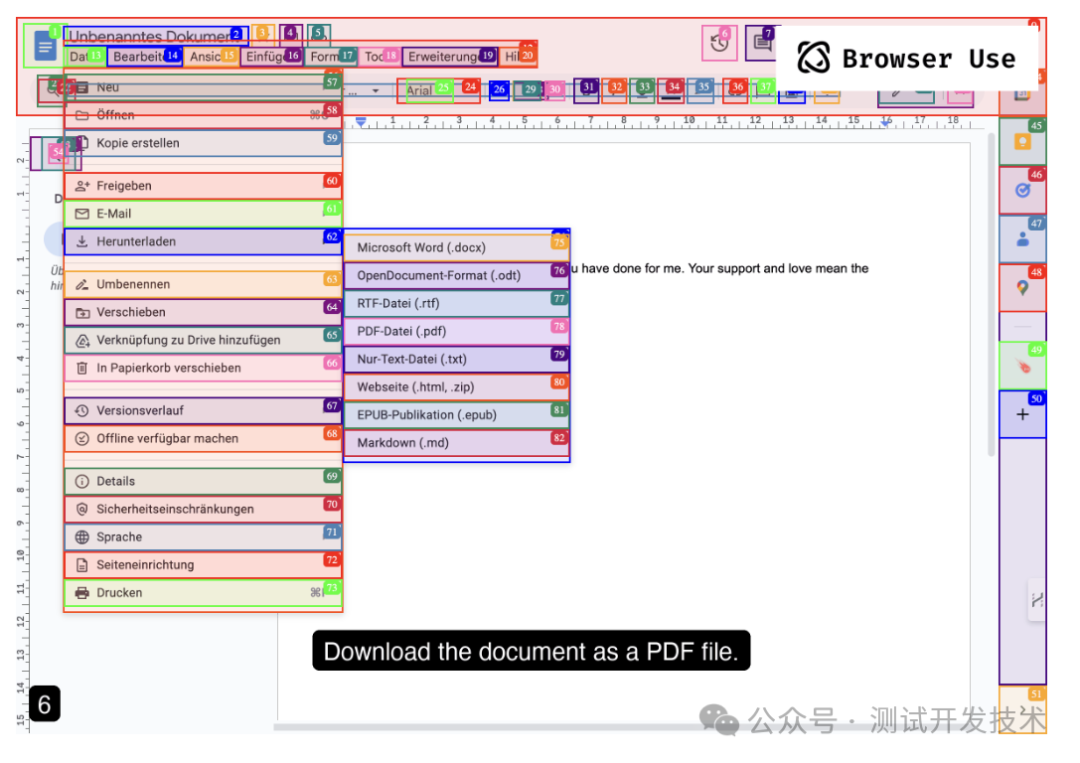Click the document title 'Unbenanntes Dokument'
The height and width of the screenshot is (763, 1080).
148,37
